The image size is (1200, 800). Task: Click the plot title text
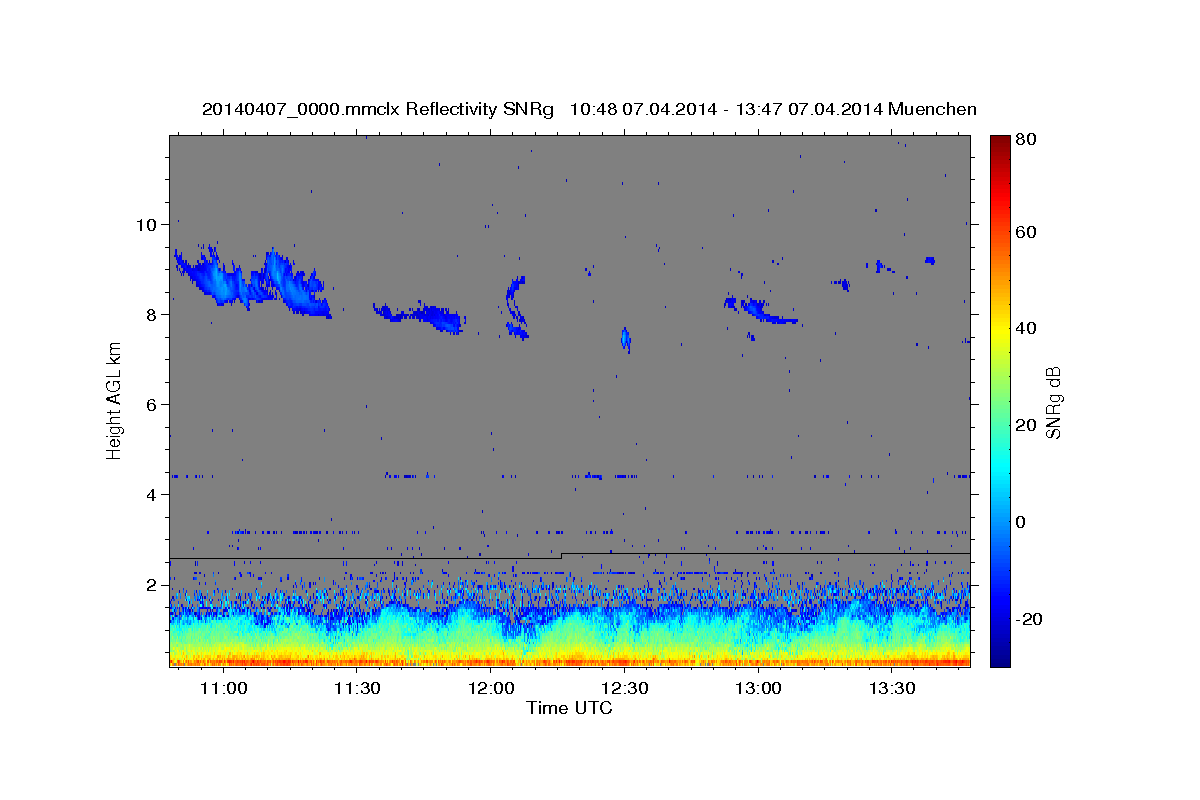[589, 109]
